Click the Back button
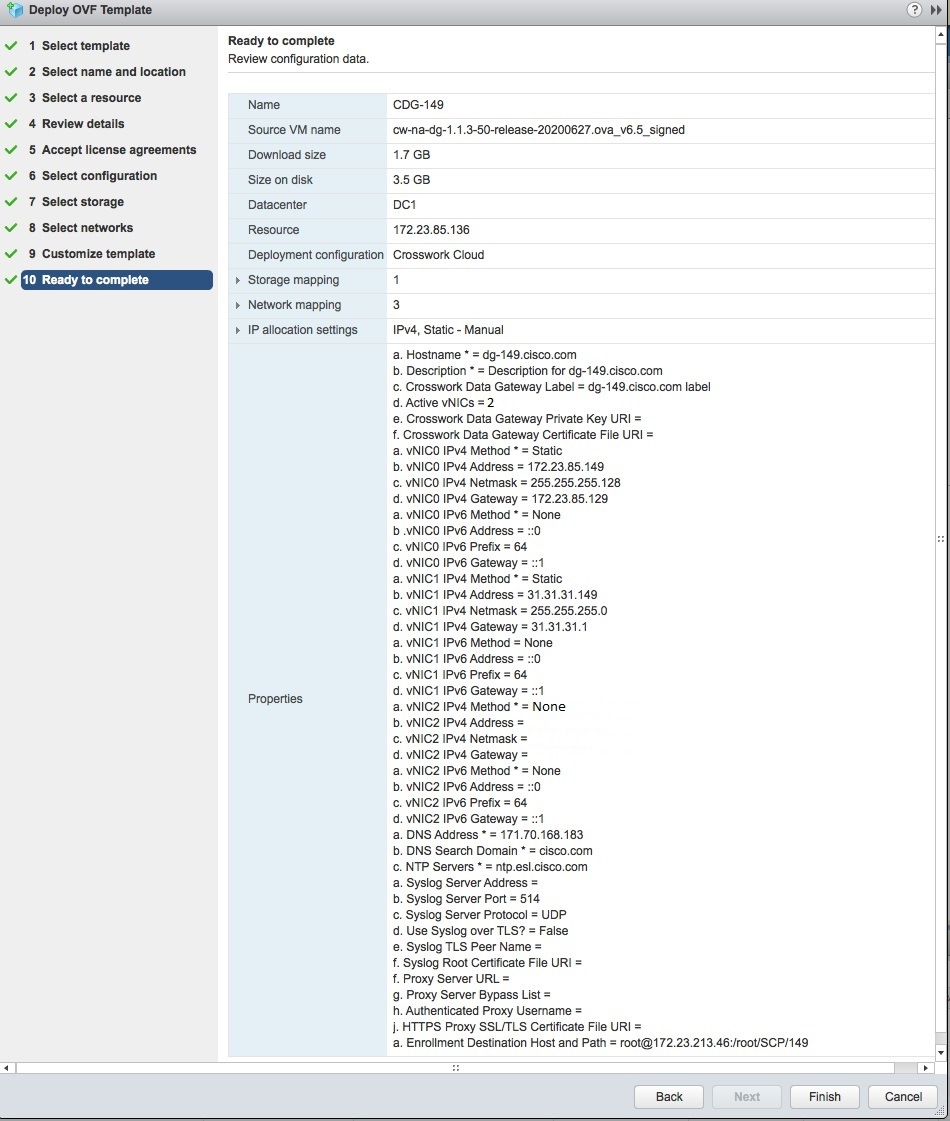950x1121 pixels. 668,1096
